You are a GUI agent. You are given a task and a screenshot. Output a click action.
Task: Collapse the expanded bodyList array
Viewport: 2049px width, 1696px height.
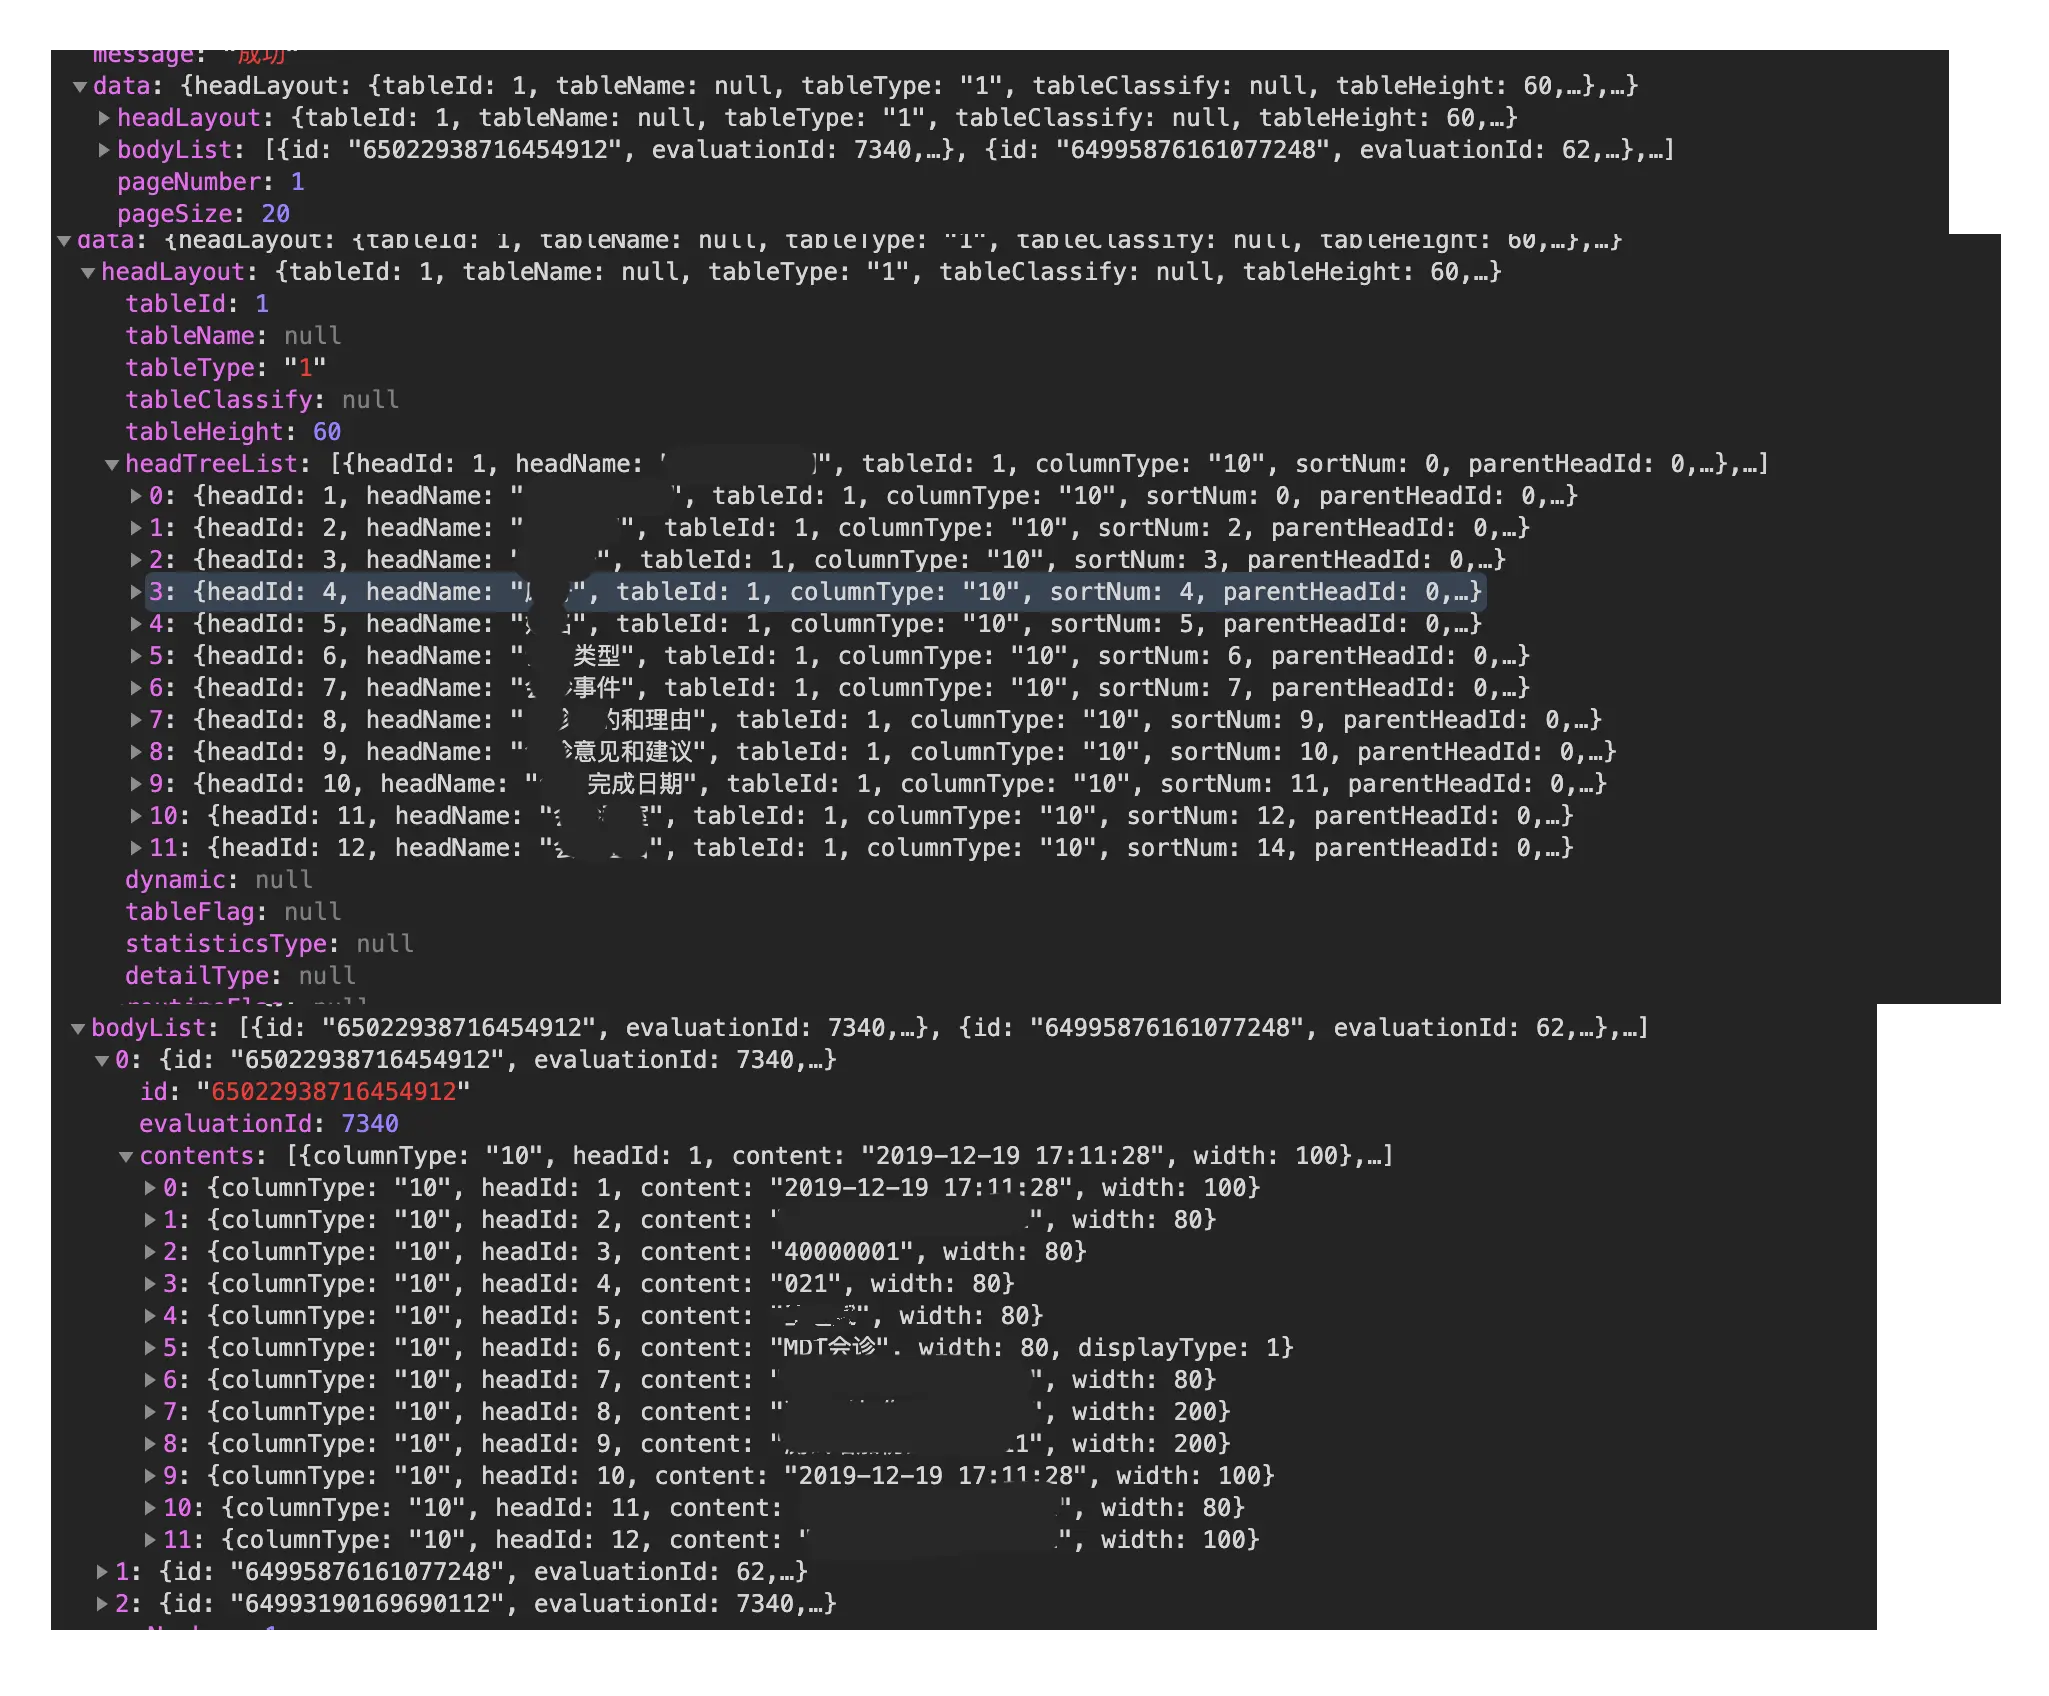(x=78, y=1029)
